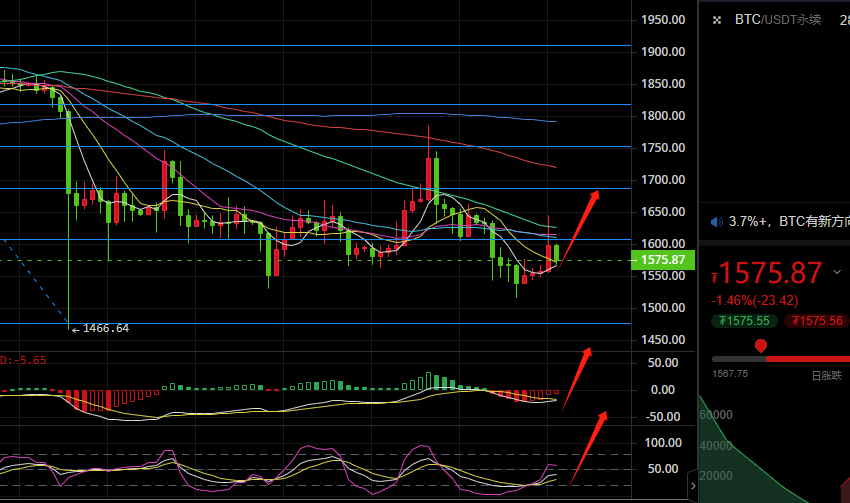The height and width of the screenshot is (503, 850).
Task: Expand the chevron next to the 1575.87 price
Action: [x=838, y=272]
